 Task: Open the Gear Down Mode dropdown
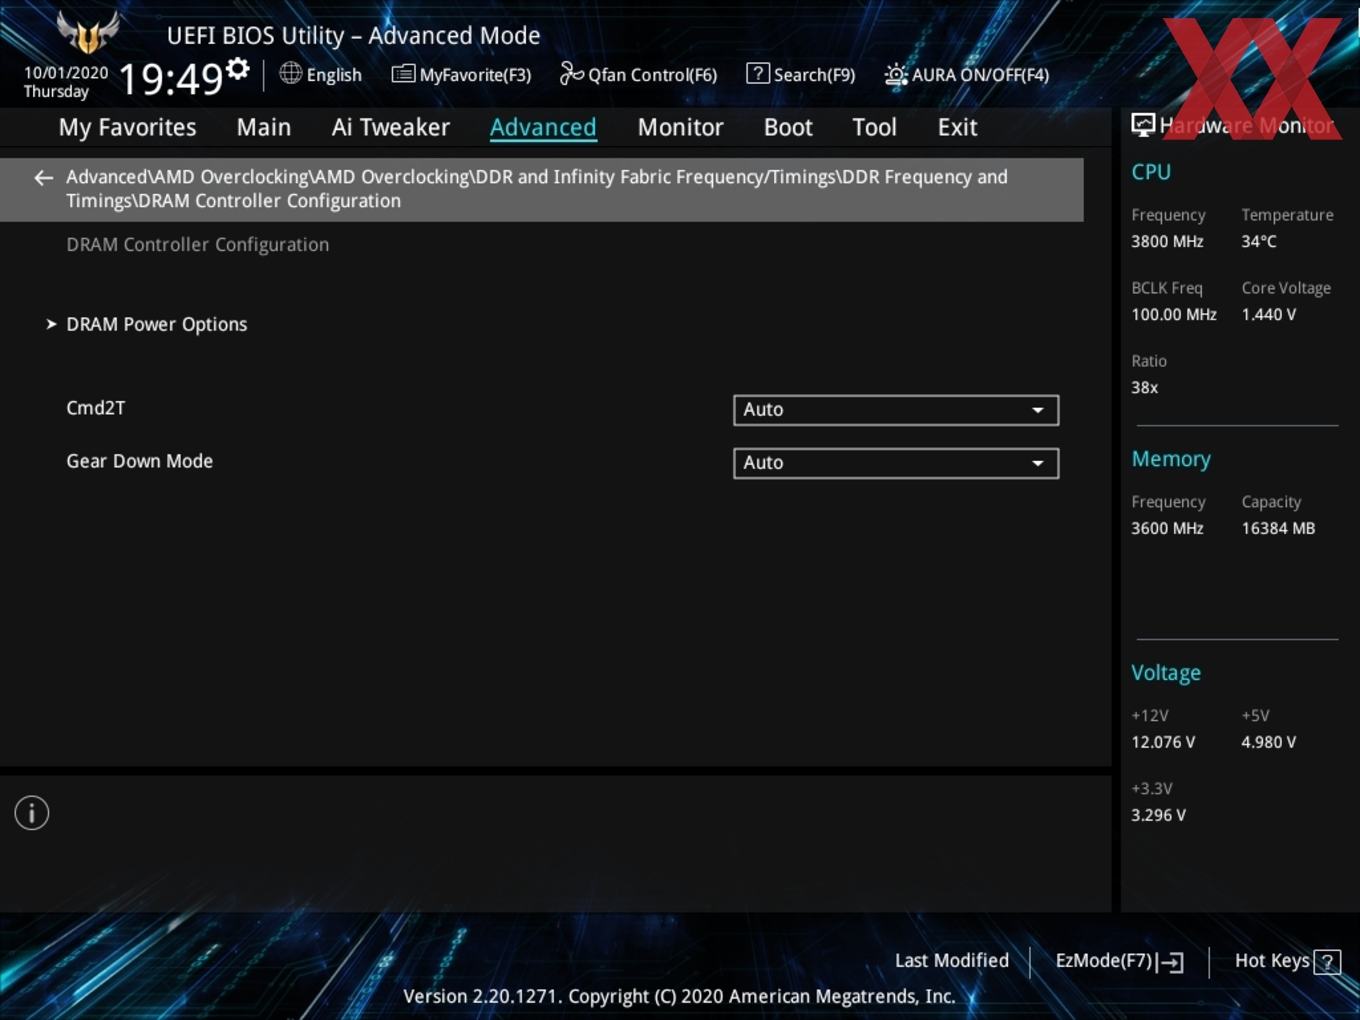click(x=896, y=463)
